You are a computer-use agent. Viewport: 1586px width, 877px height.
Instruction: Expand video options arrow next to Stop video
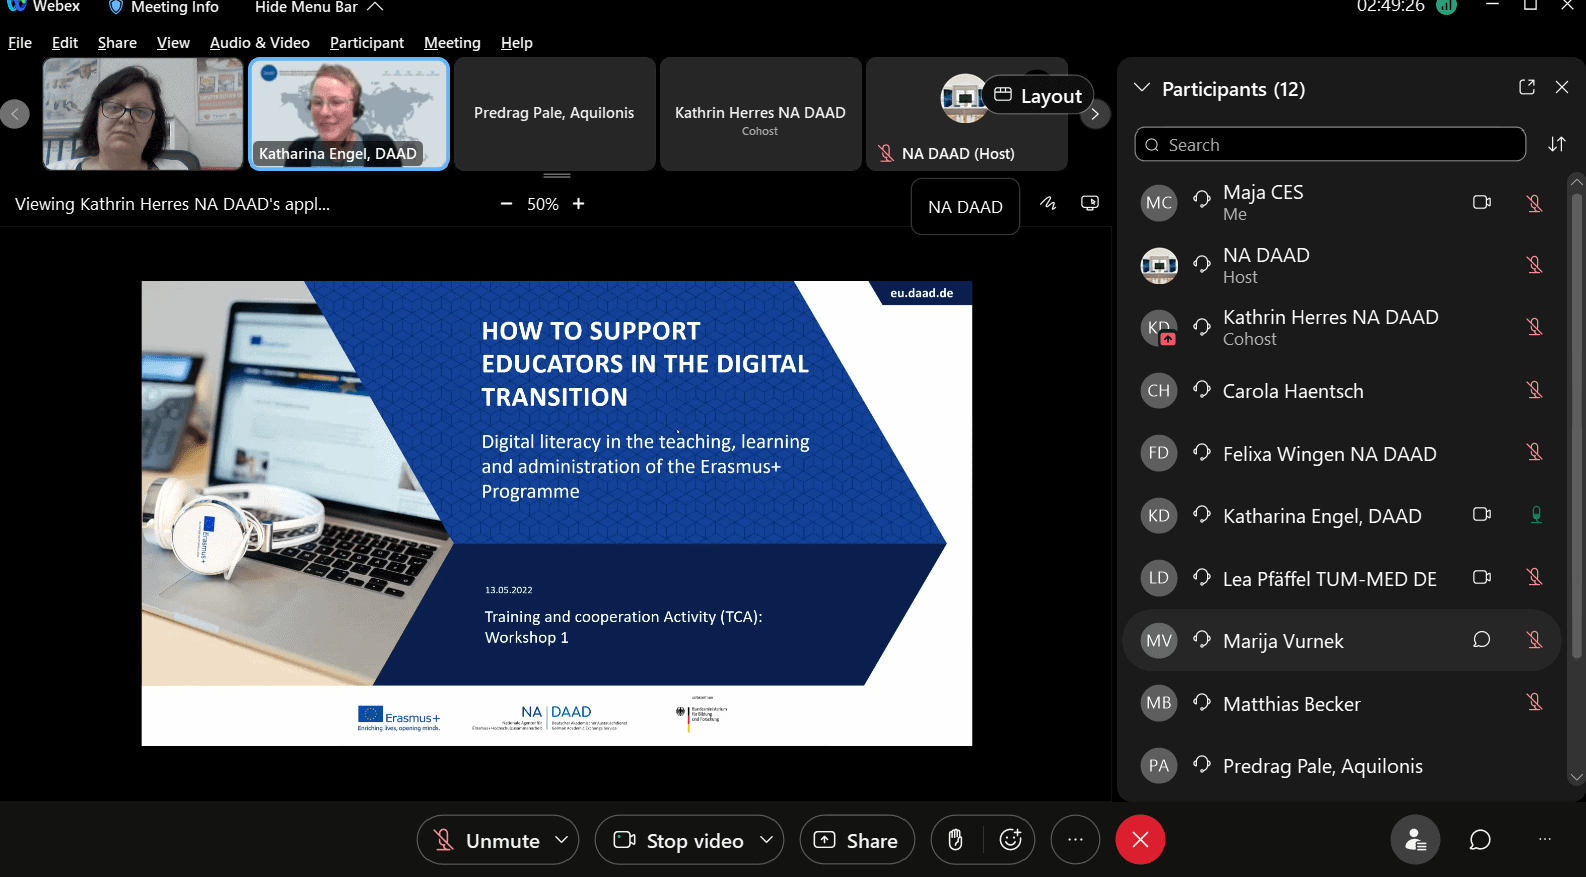pos(766,840)
